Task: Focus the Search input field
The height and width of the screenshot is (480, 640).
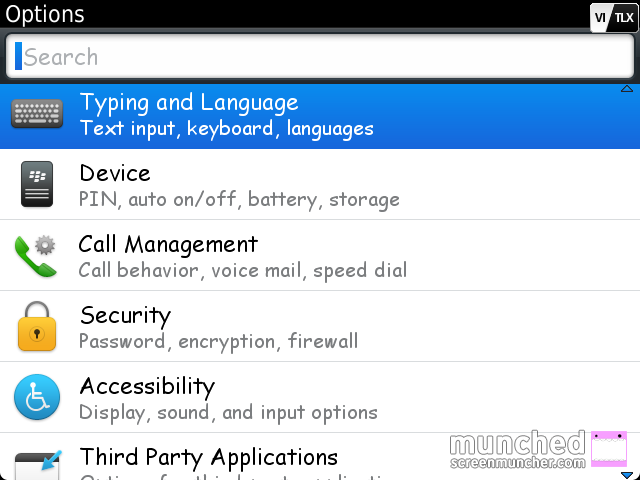Action: coord(320,56)
